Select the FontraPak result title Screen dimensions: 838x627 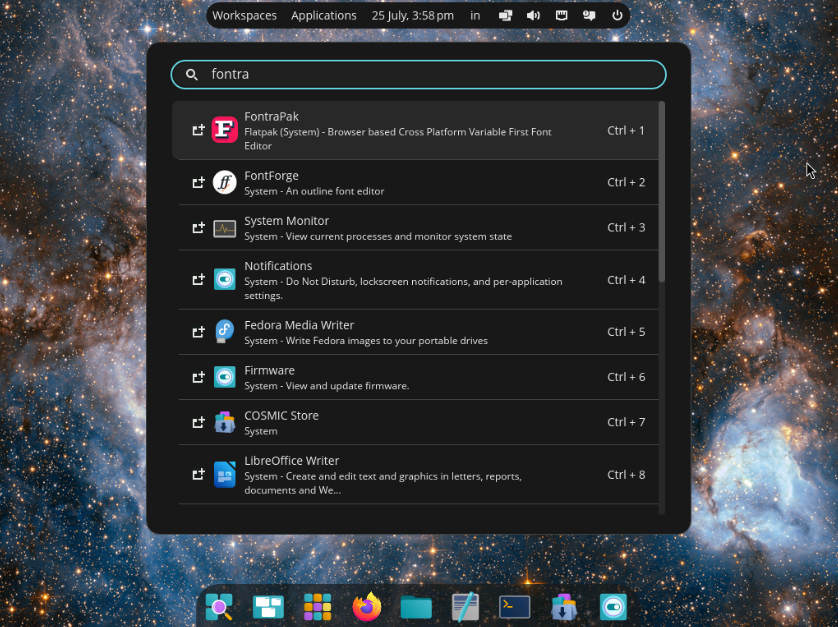pos(271,117)
